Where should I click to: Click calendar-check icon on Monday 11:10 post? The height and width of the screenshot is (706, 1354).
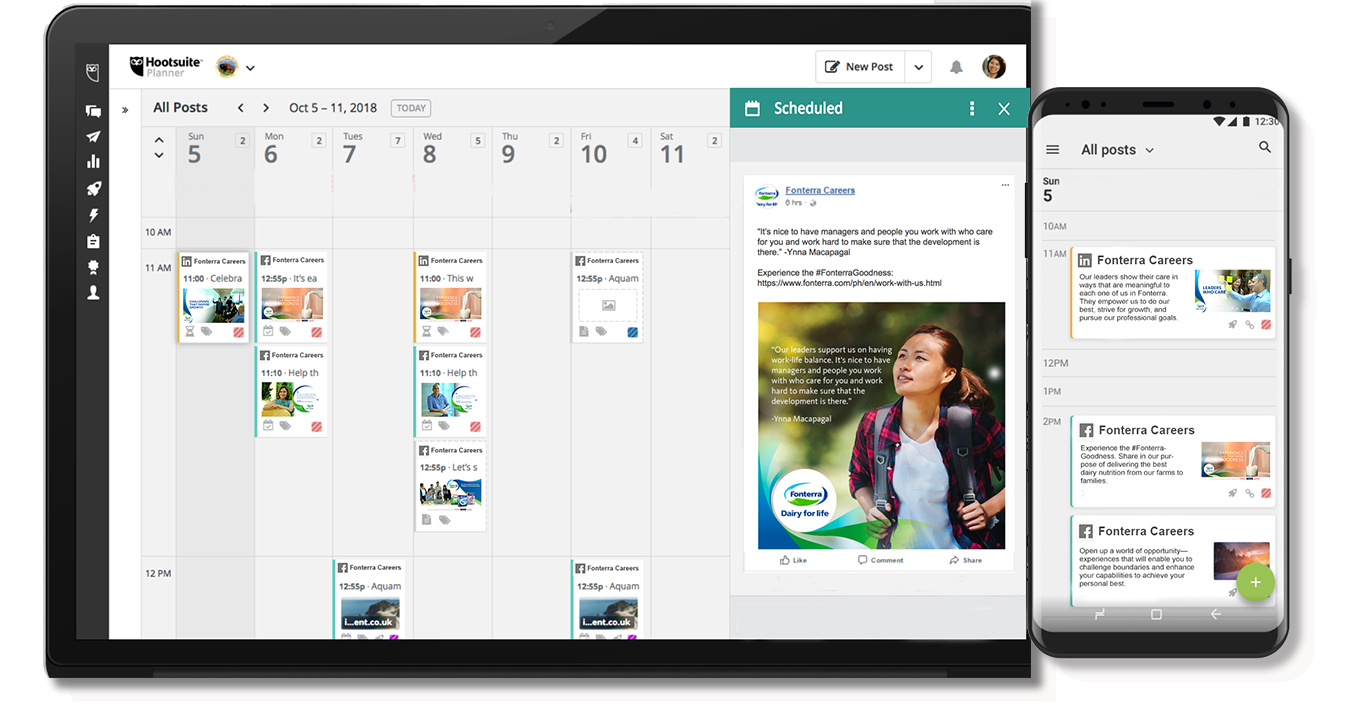[x=268, y=426]
